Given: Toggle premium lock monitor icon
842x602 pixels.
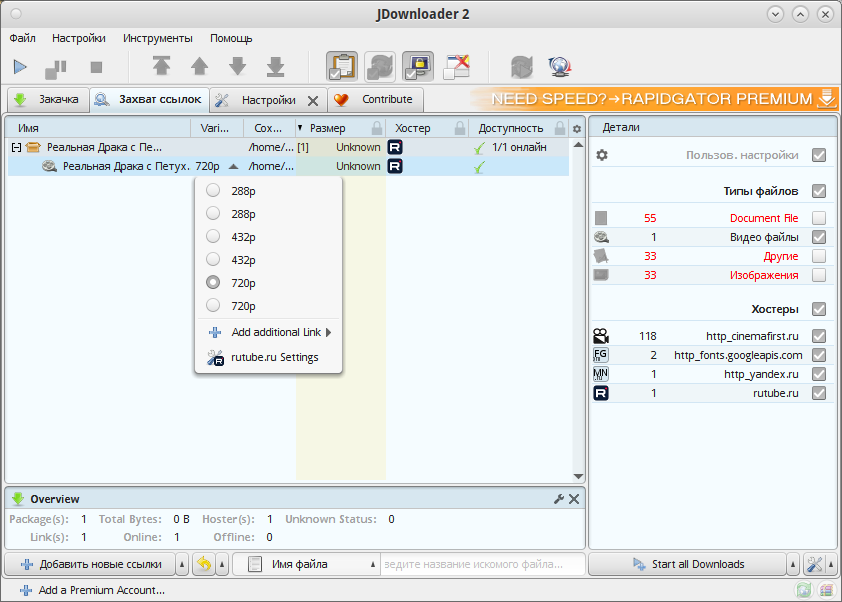Looking at the screenshot, I should (x=418, y=67).
